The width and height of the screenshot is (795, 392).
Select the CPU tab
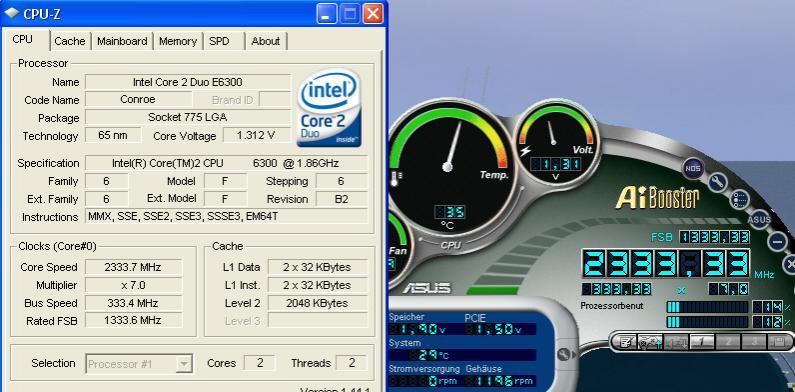click(23, 40)
